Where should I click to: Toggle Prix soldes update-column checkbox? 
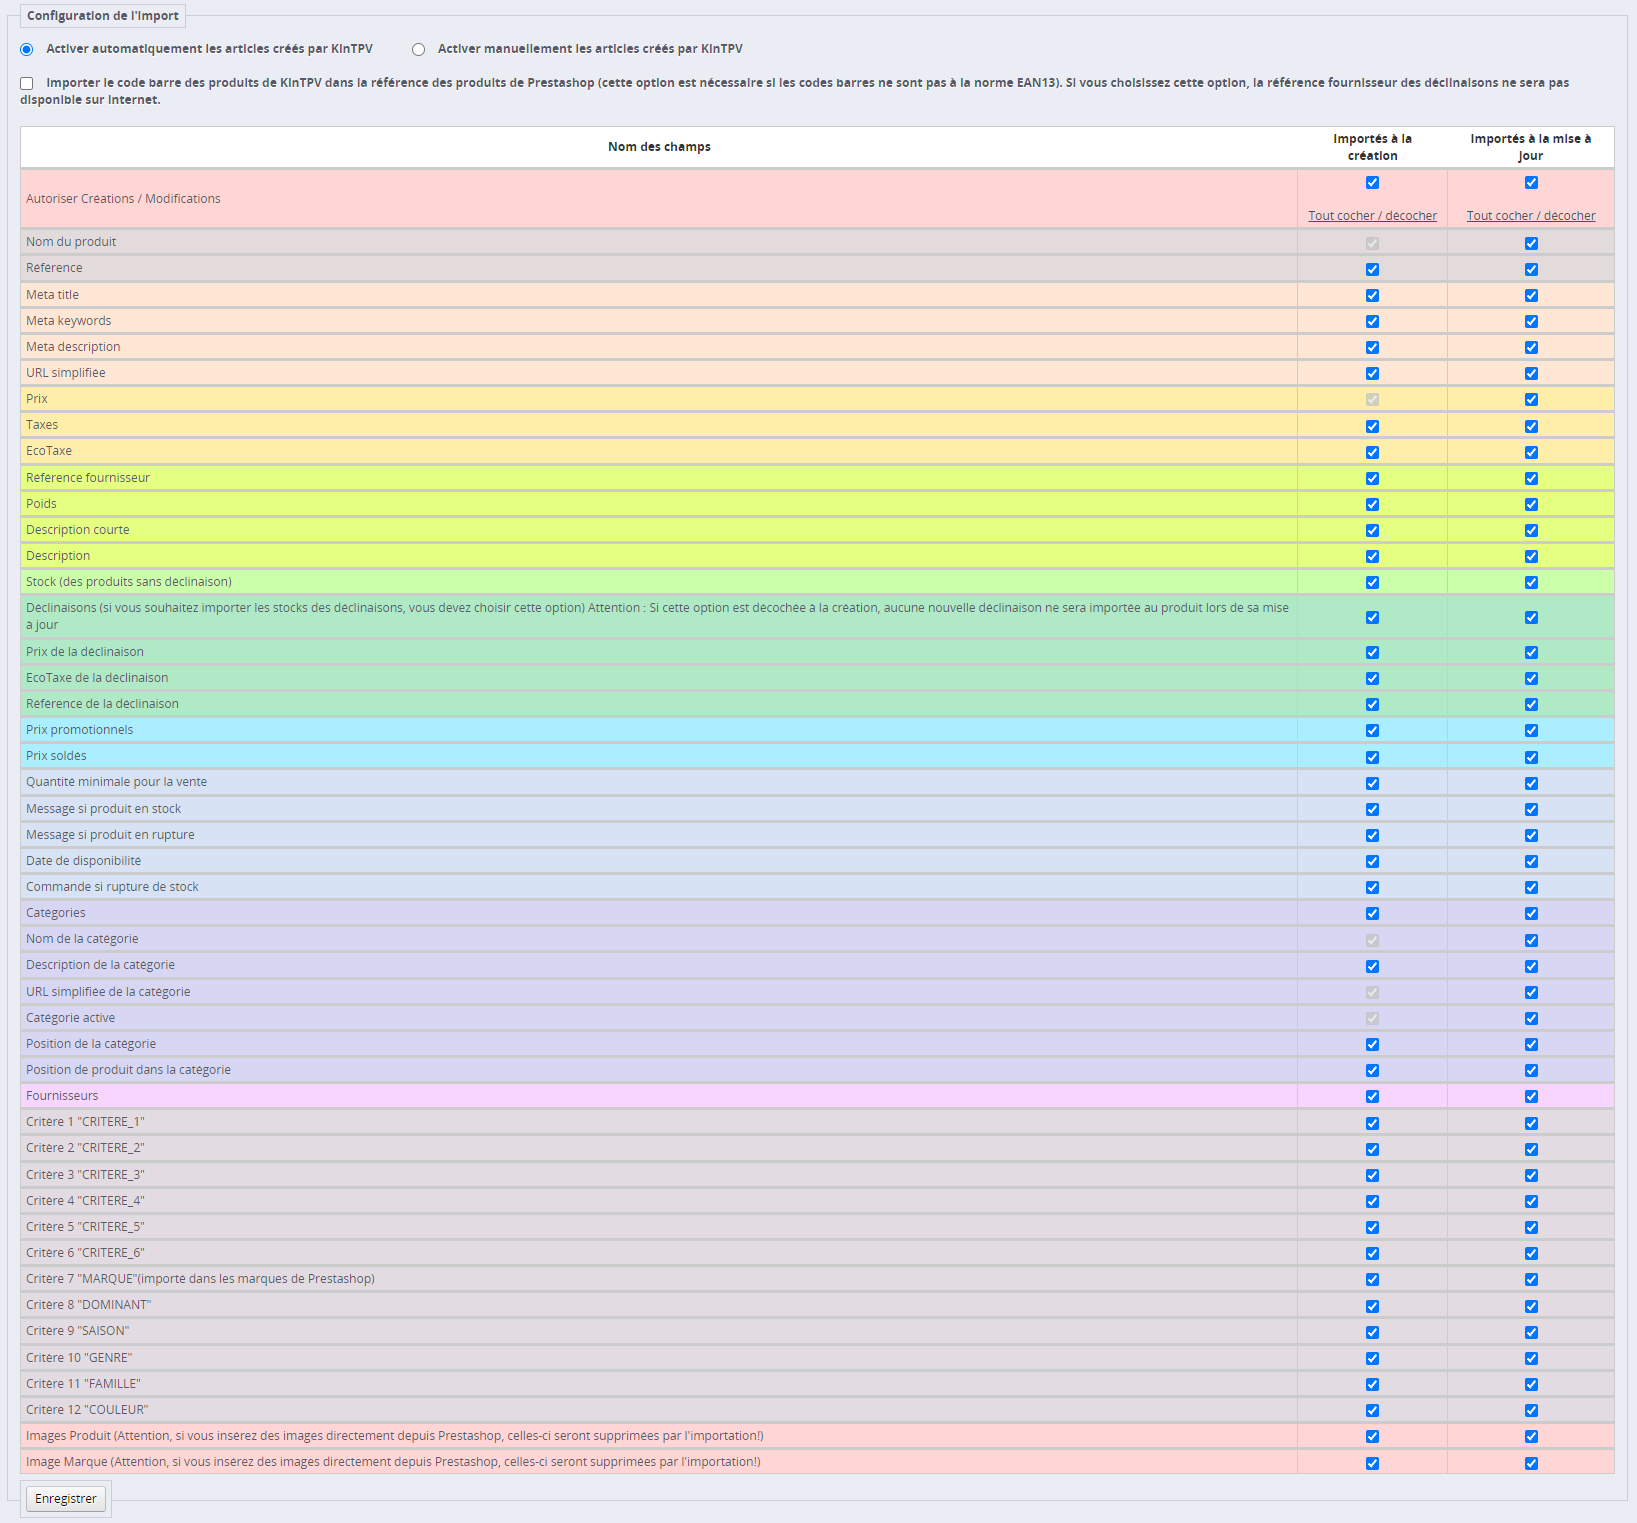pos(1531,758)
